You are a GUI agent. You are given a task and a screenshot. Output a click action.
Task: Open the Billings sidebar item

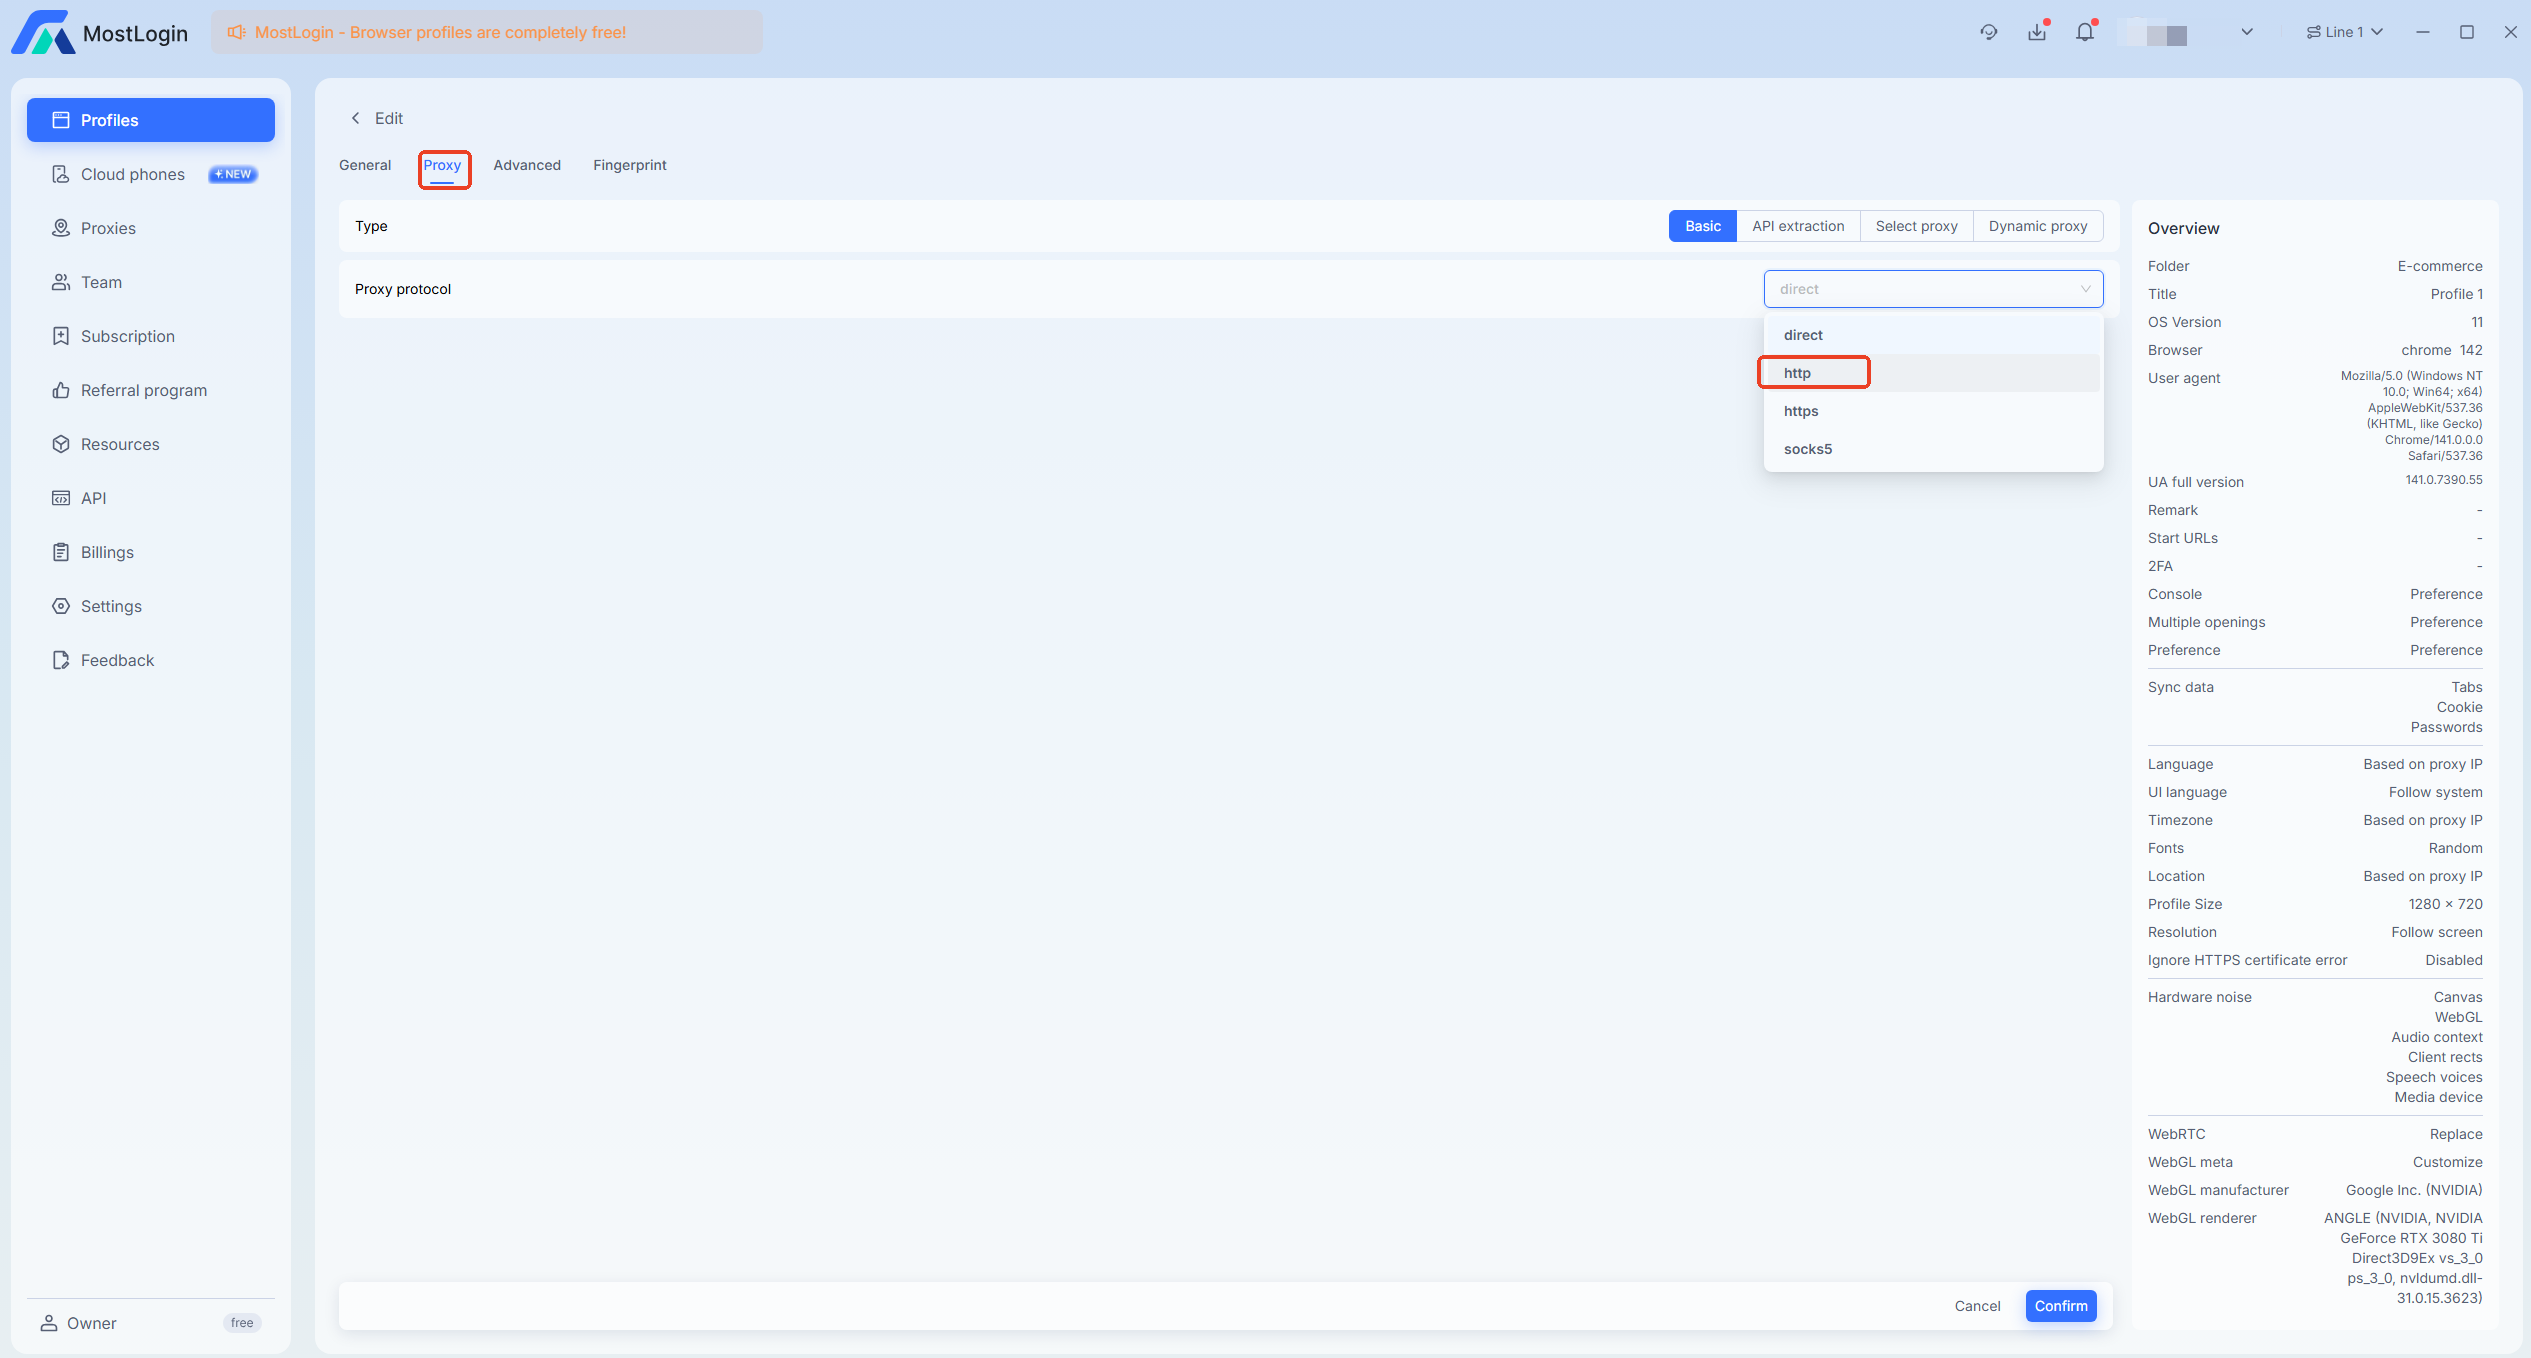coord(107,552)
